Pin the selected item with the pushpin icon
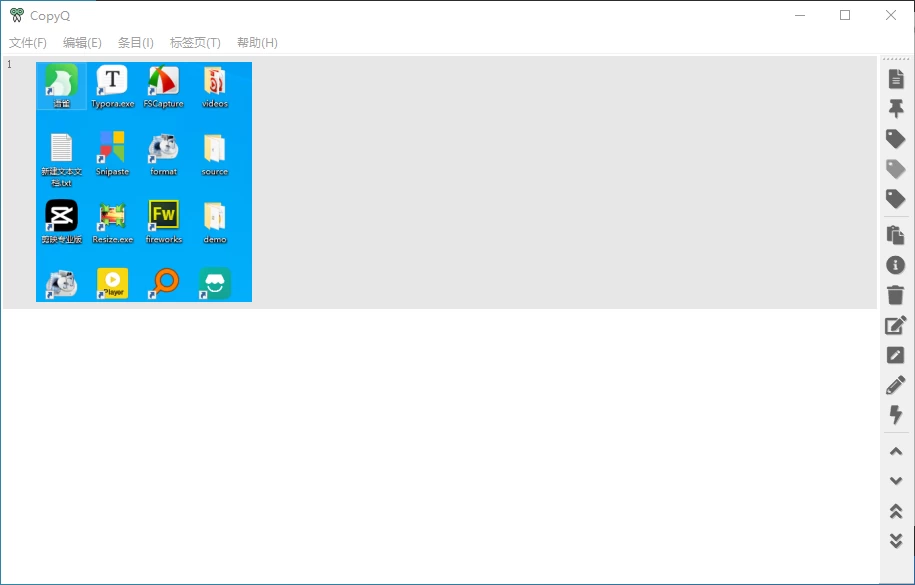The image size is (915, 585). coord(896,109)
